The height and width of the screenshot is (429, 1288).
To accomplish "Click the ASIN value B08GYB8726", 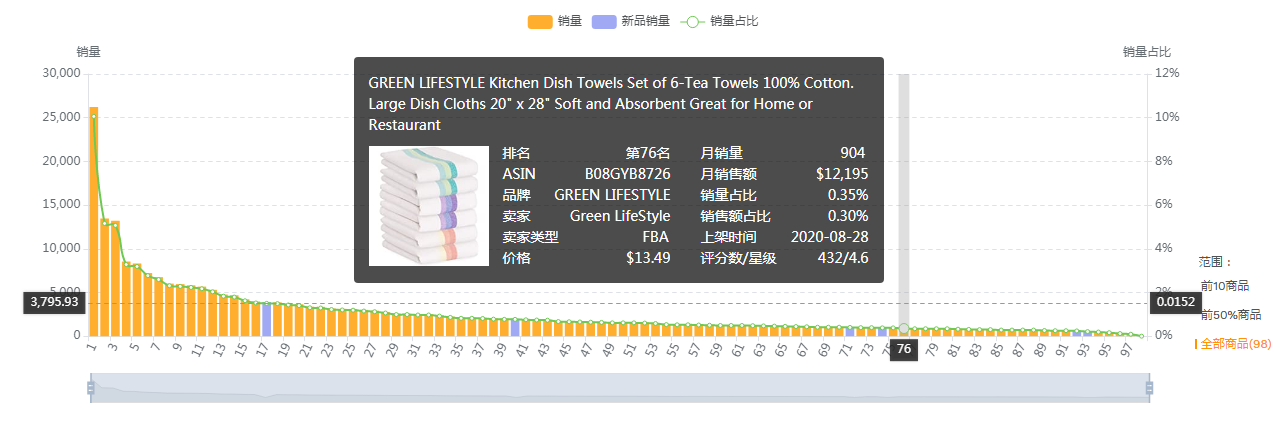I will point(627,174).
